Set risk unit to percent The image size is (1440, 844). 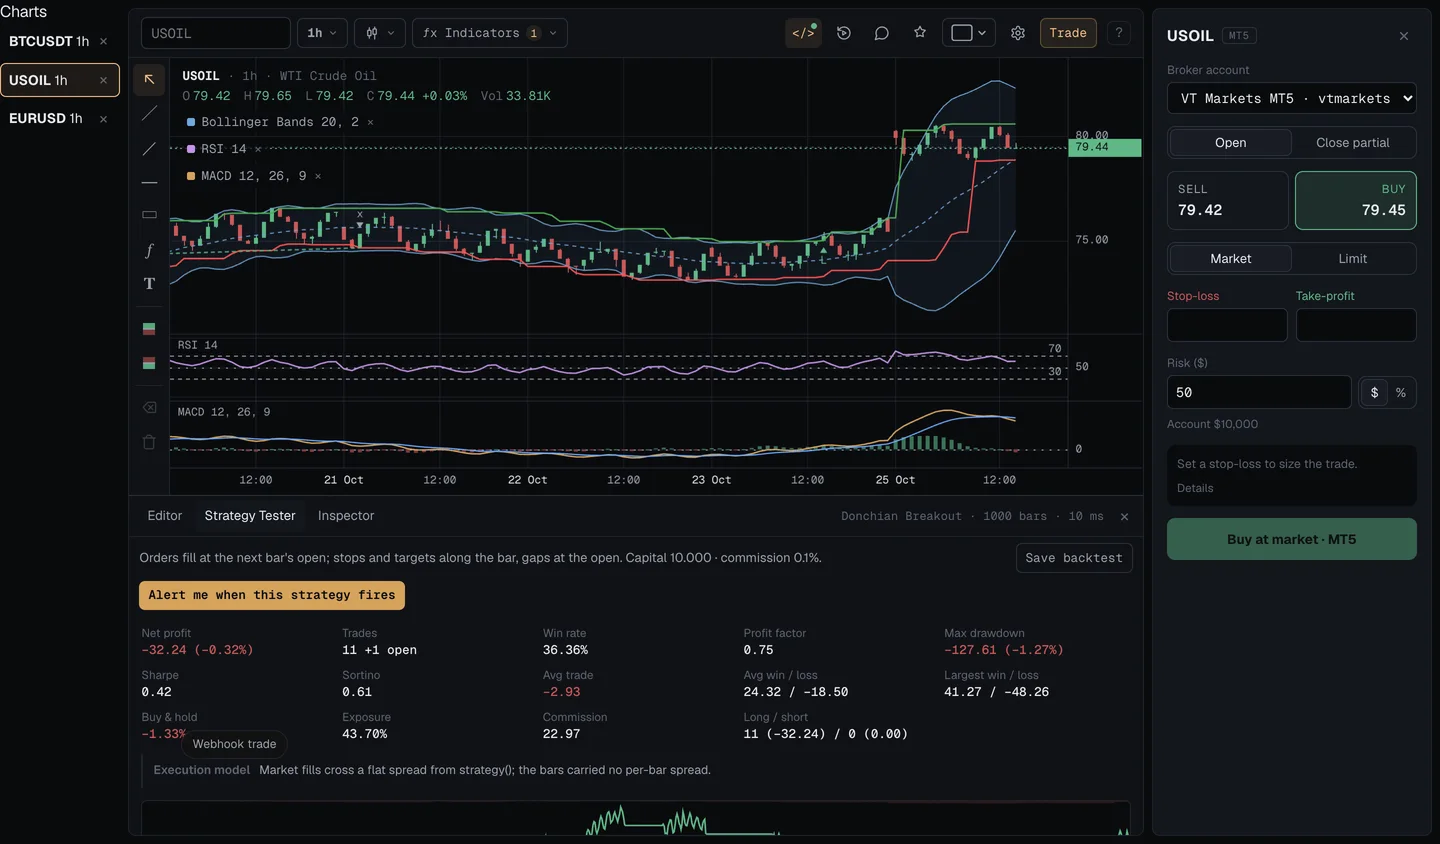(x=1401, y=393)
